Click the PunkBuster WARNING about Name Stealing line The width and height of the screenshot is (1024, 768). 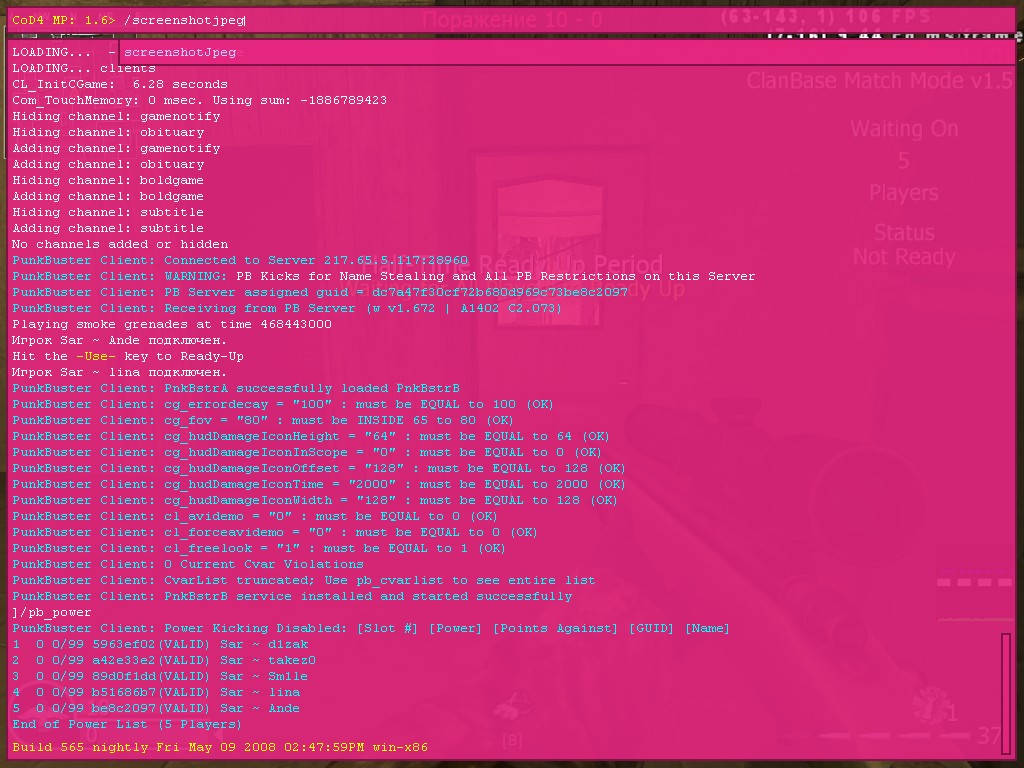tap(383, 276)
